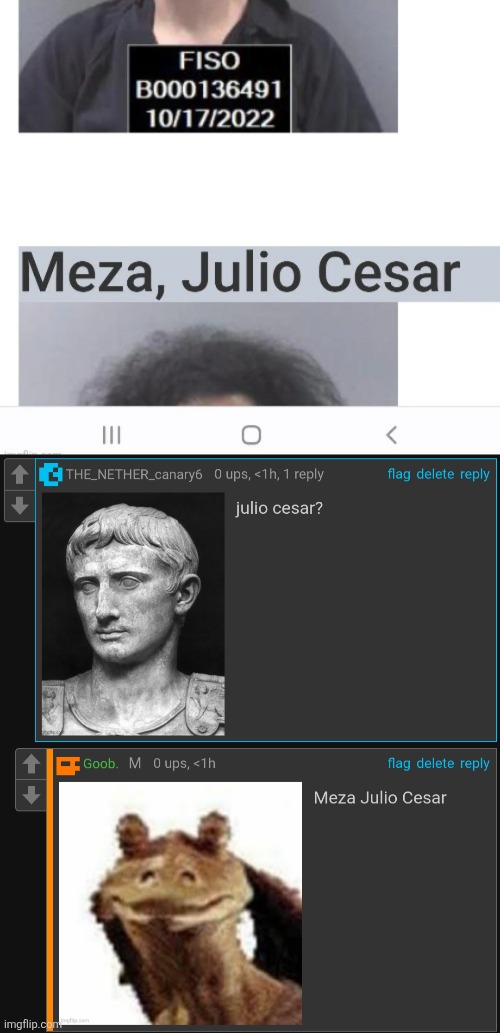Downvote the Goob. reply comment
Screen dimensions: 500x1033
[x=31, y=796]
